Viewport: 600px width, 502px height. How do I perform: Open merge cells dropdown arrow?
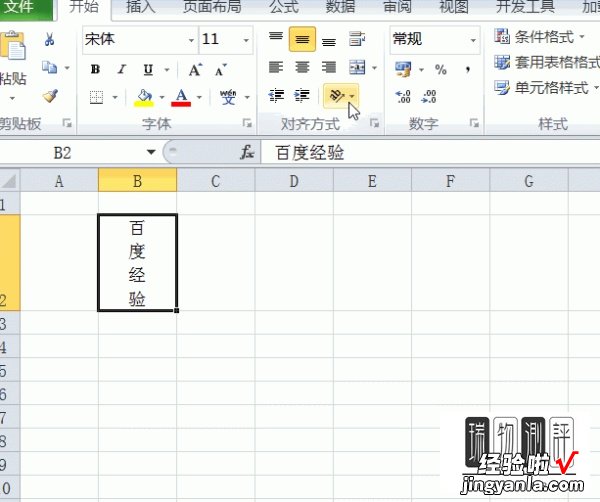point(375,68)
